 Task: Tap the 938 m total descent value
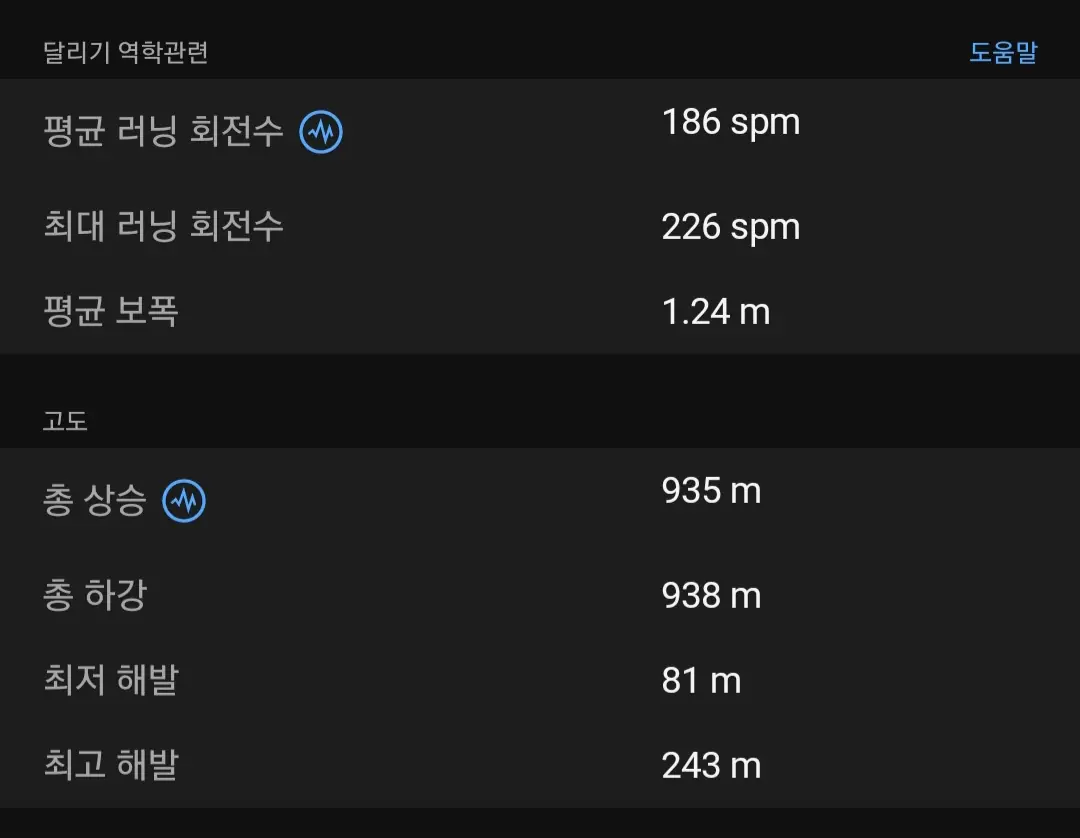tap(711, 596)
